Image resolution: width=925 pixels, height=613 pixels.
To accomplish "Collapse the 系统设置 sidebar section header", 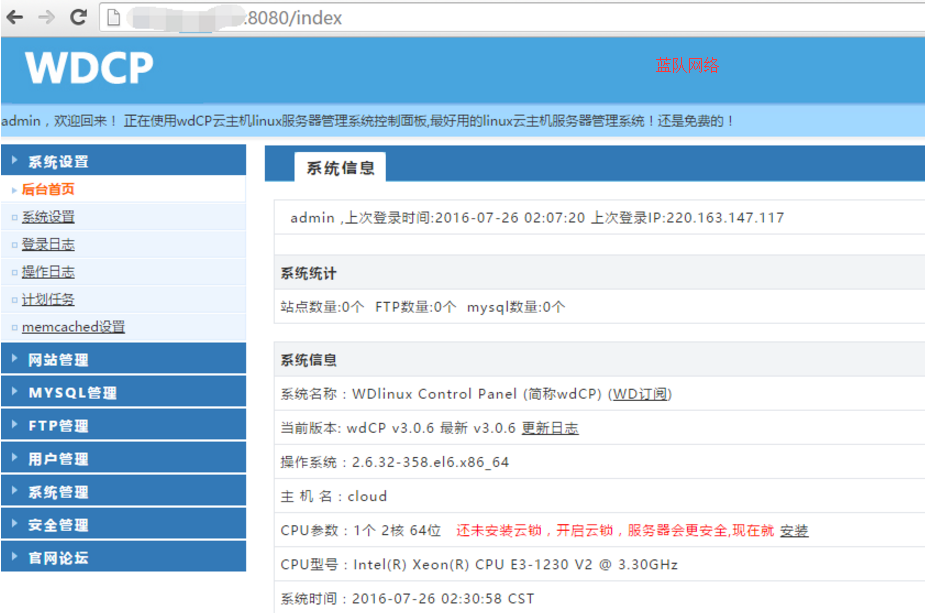I will 123,160.
